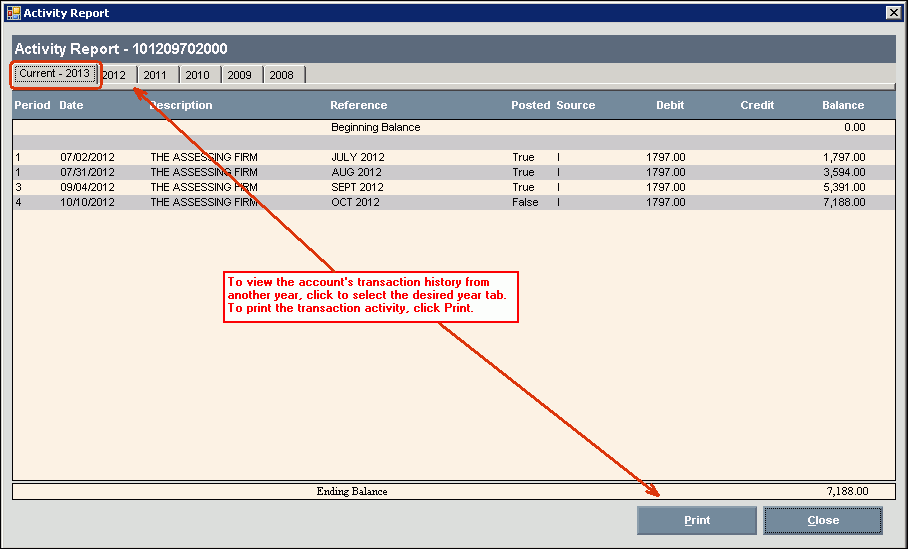The width and height of the screenshot is (908, 549).
Task: View the 2010 transaction history tab
Action: pos(197,75)
